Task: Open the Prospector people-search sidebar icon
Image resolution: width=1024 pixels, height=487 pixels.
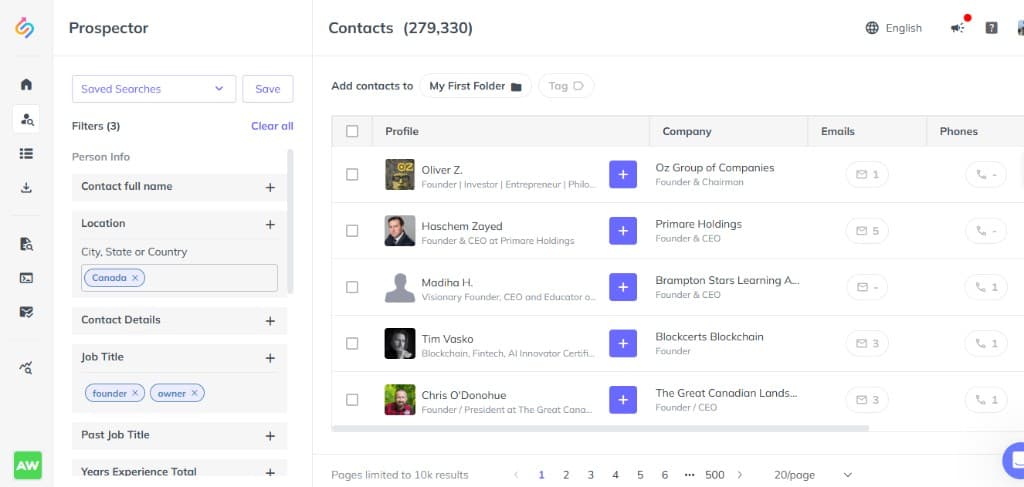Action: click(x=26, y=119)
